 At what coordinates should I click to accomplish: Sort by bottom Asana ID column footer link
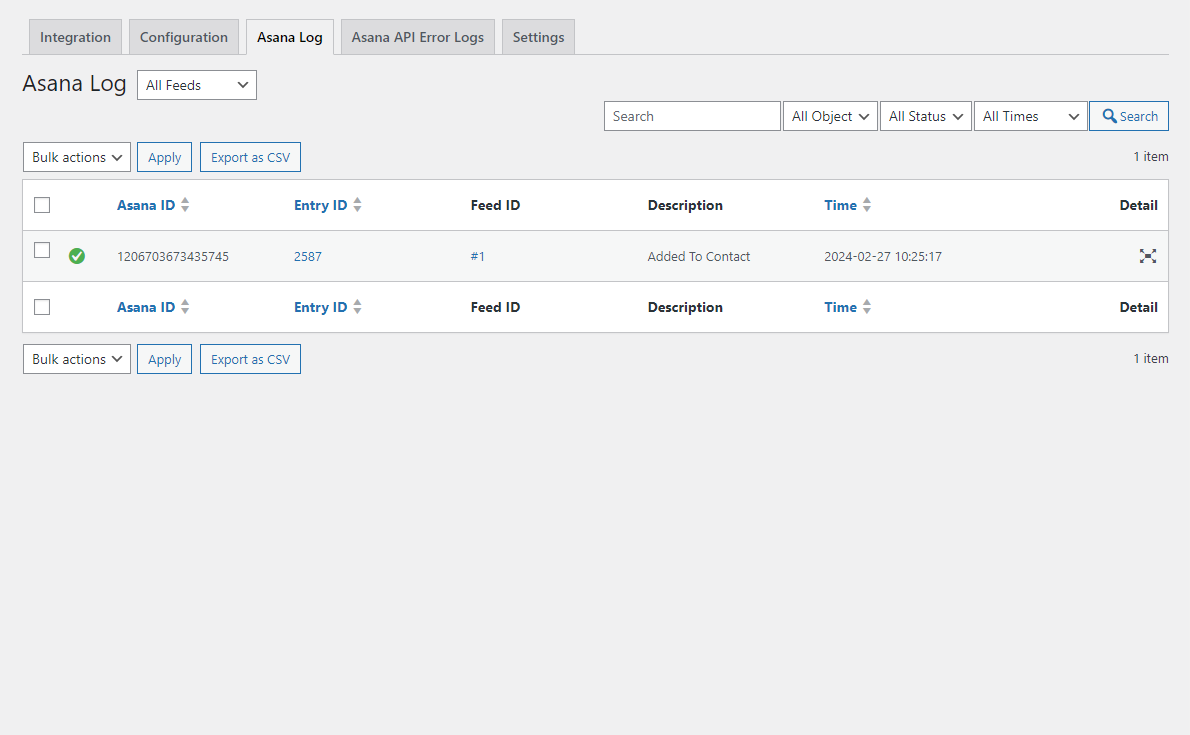point(146,307)
